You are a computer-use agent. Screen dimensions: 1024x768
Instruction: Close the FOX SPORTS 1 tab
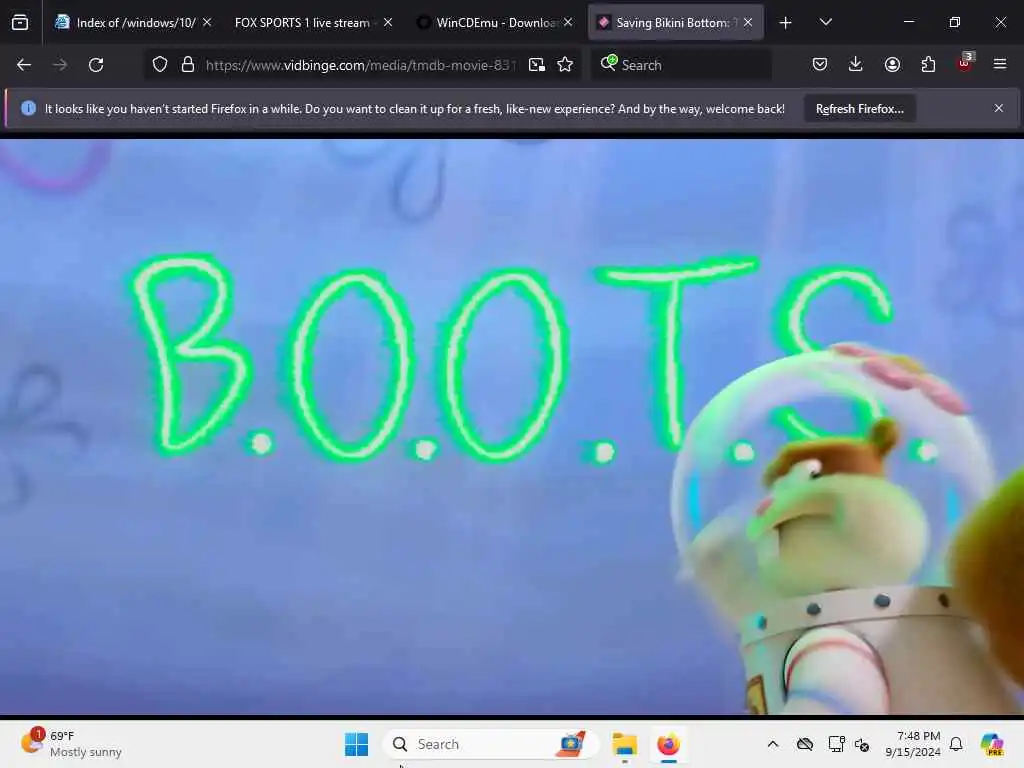pos(388,22)
